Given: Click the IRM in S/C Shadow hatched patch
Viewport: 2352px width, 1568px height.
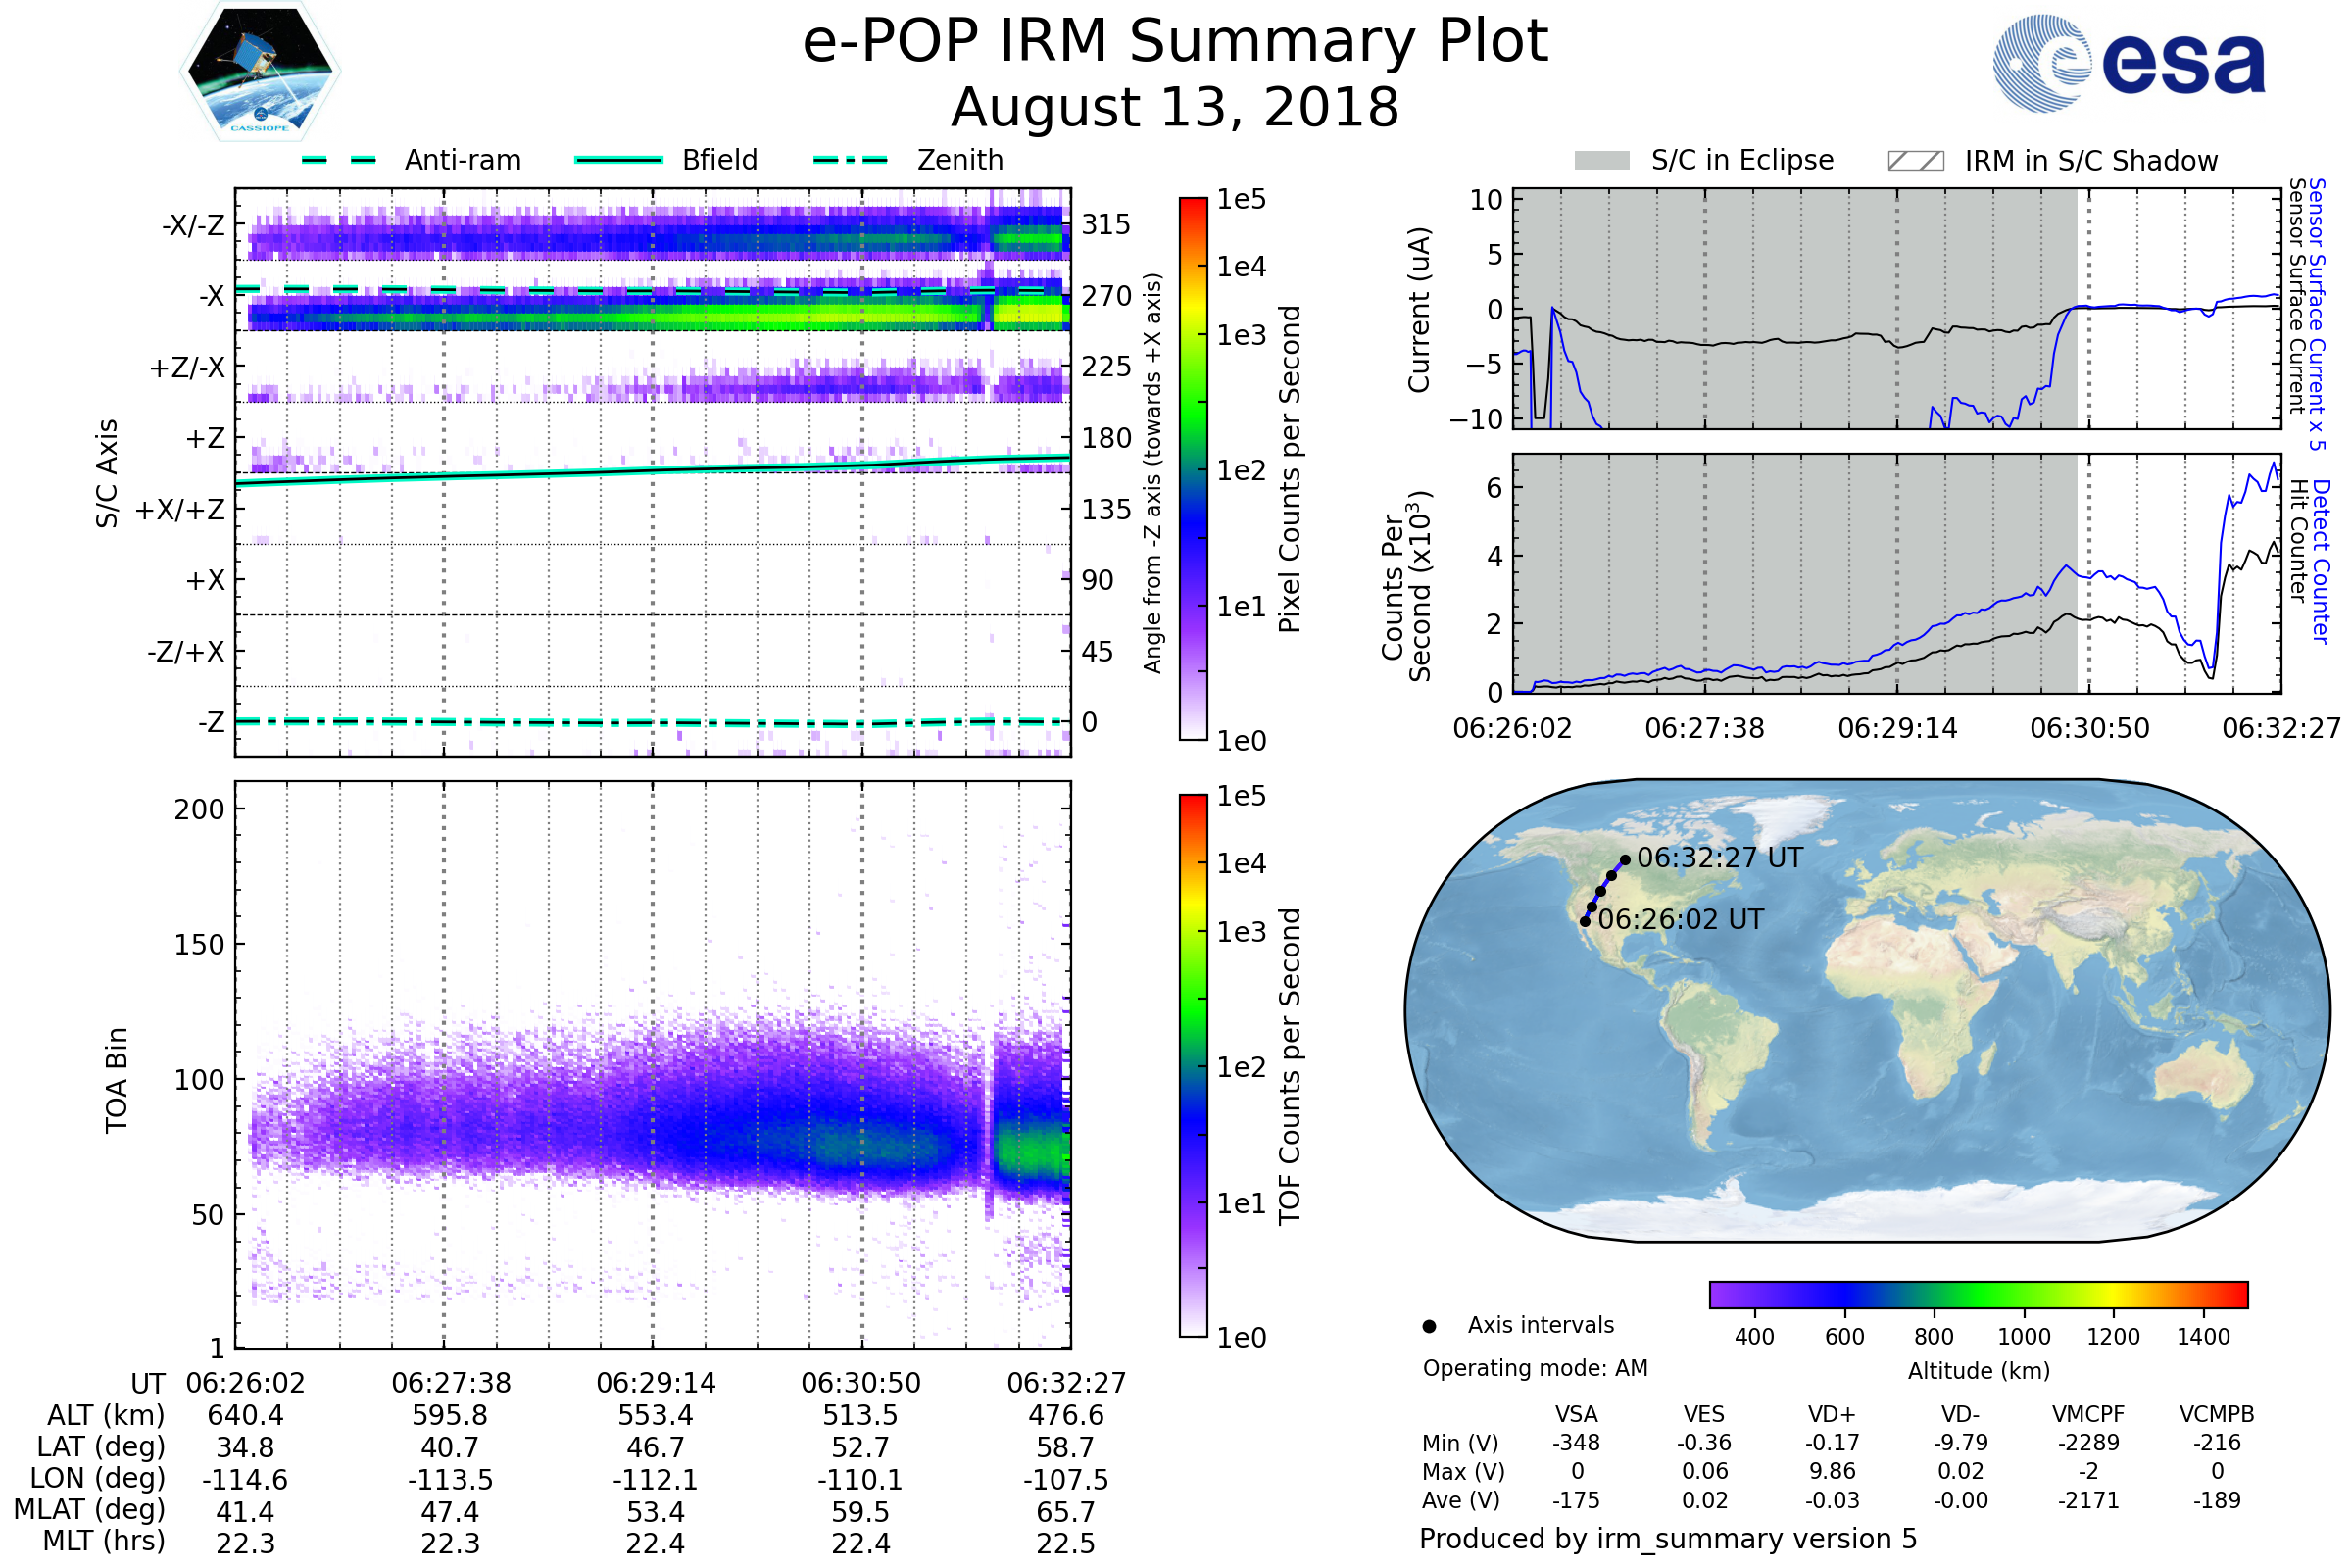Looking at the screenshot, I should 1915,161.
